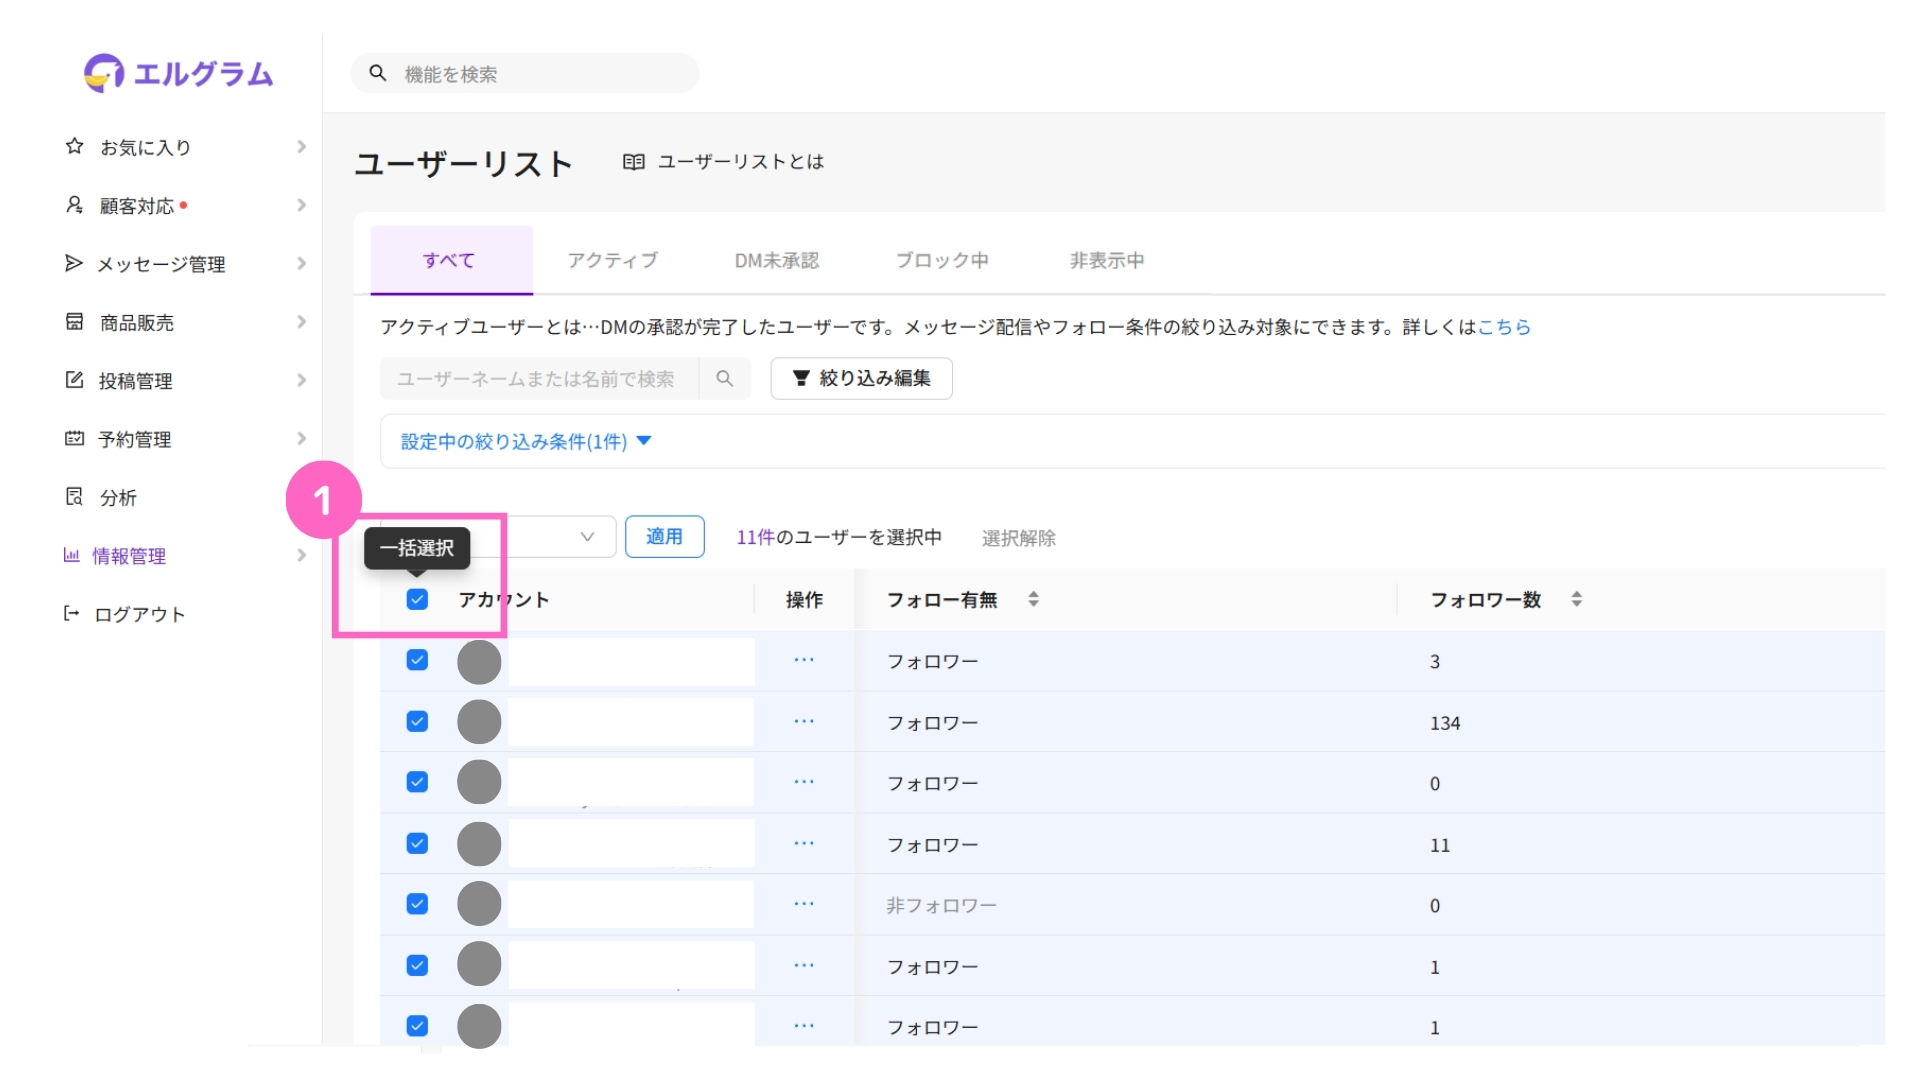Click the 分析 analysis icon in the sidebar
Screen dimensions: 1920x1080
point(74,497)
